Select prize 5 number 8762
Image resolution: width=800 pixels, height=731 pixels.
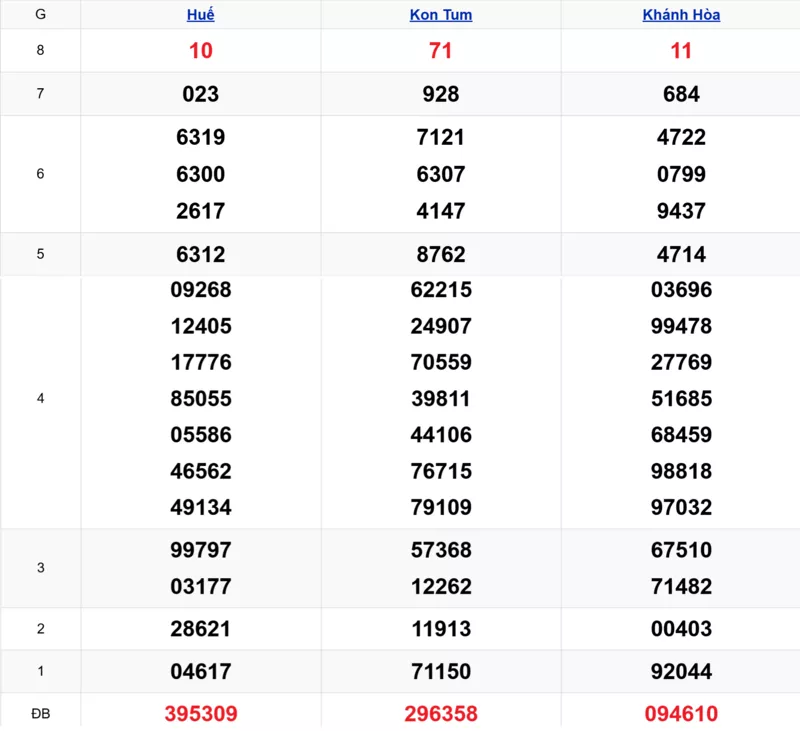441,254
